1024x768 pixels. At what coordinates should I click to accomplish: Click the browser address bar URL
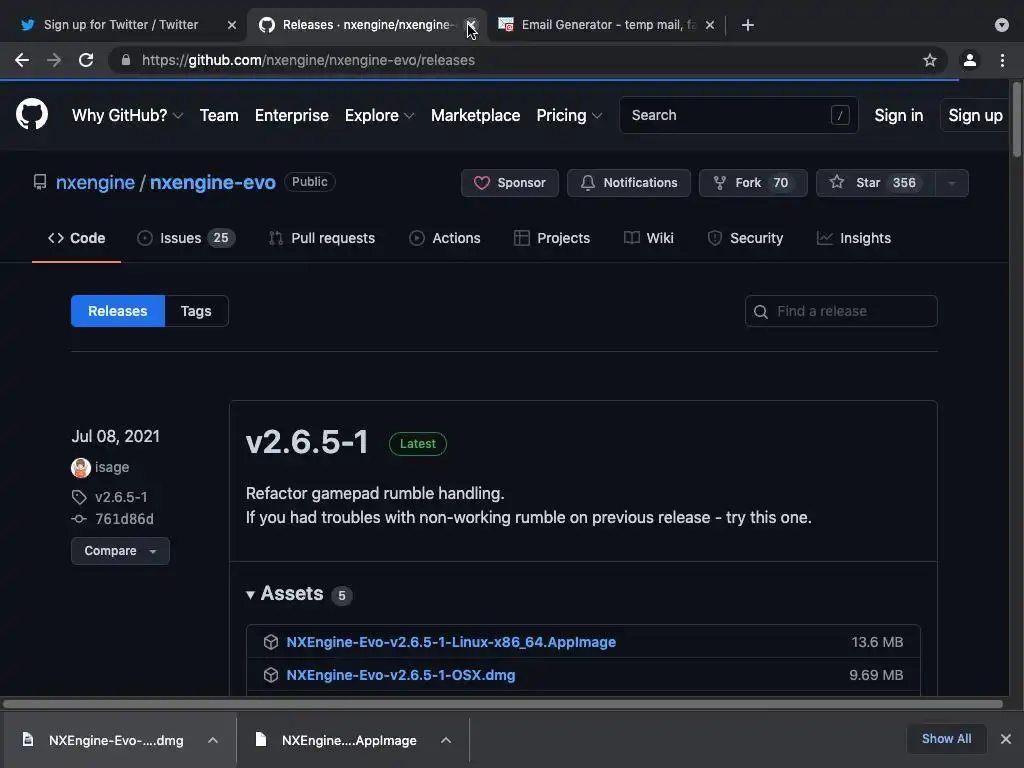point(308,60)
